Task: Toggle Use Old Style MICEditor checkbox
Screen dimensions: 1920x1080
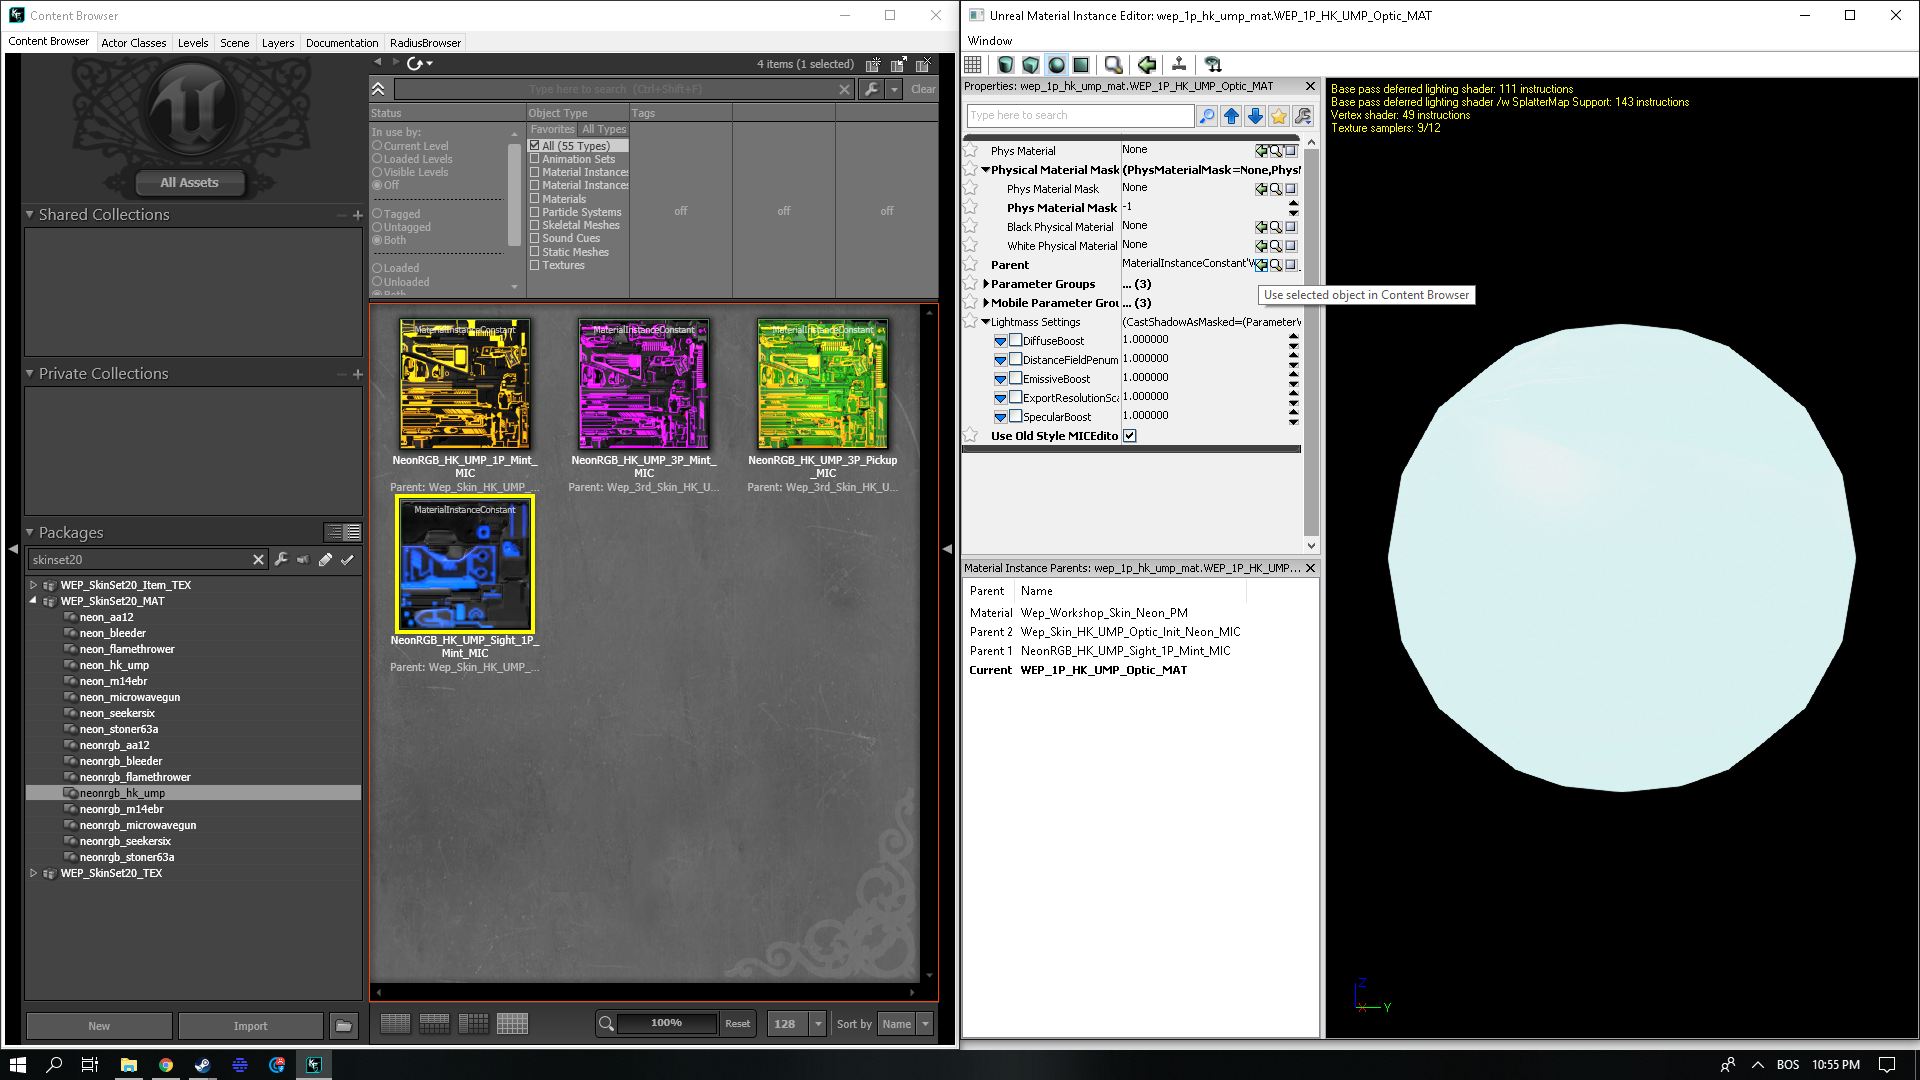Action: point(1130,436)
